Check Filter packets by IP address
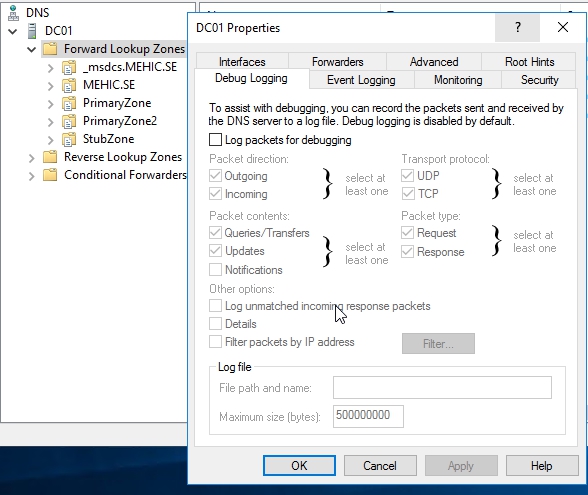 [x=215, y=342]
